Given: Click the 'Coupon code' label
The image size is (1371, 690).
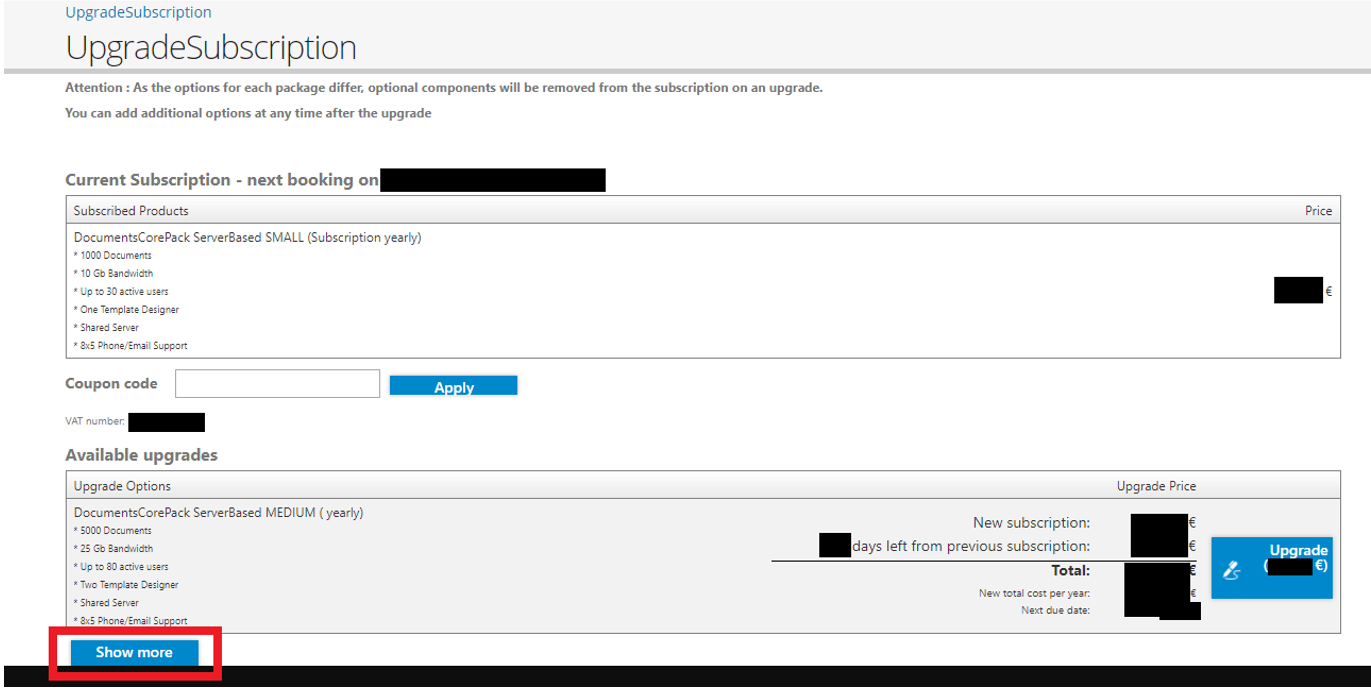Looking at the screenshot, I should [x=111, y=384].
